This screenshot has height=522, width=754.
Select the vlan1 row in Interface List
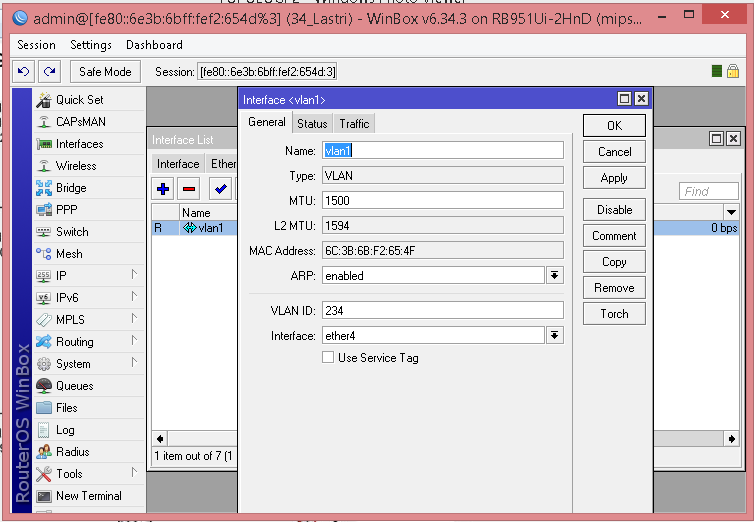point(195,228)
